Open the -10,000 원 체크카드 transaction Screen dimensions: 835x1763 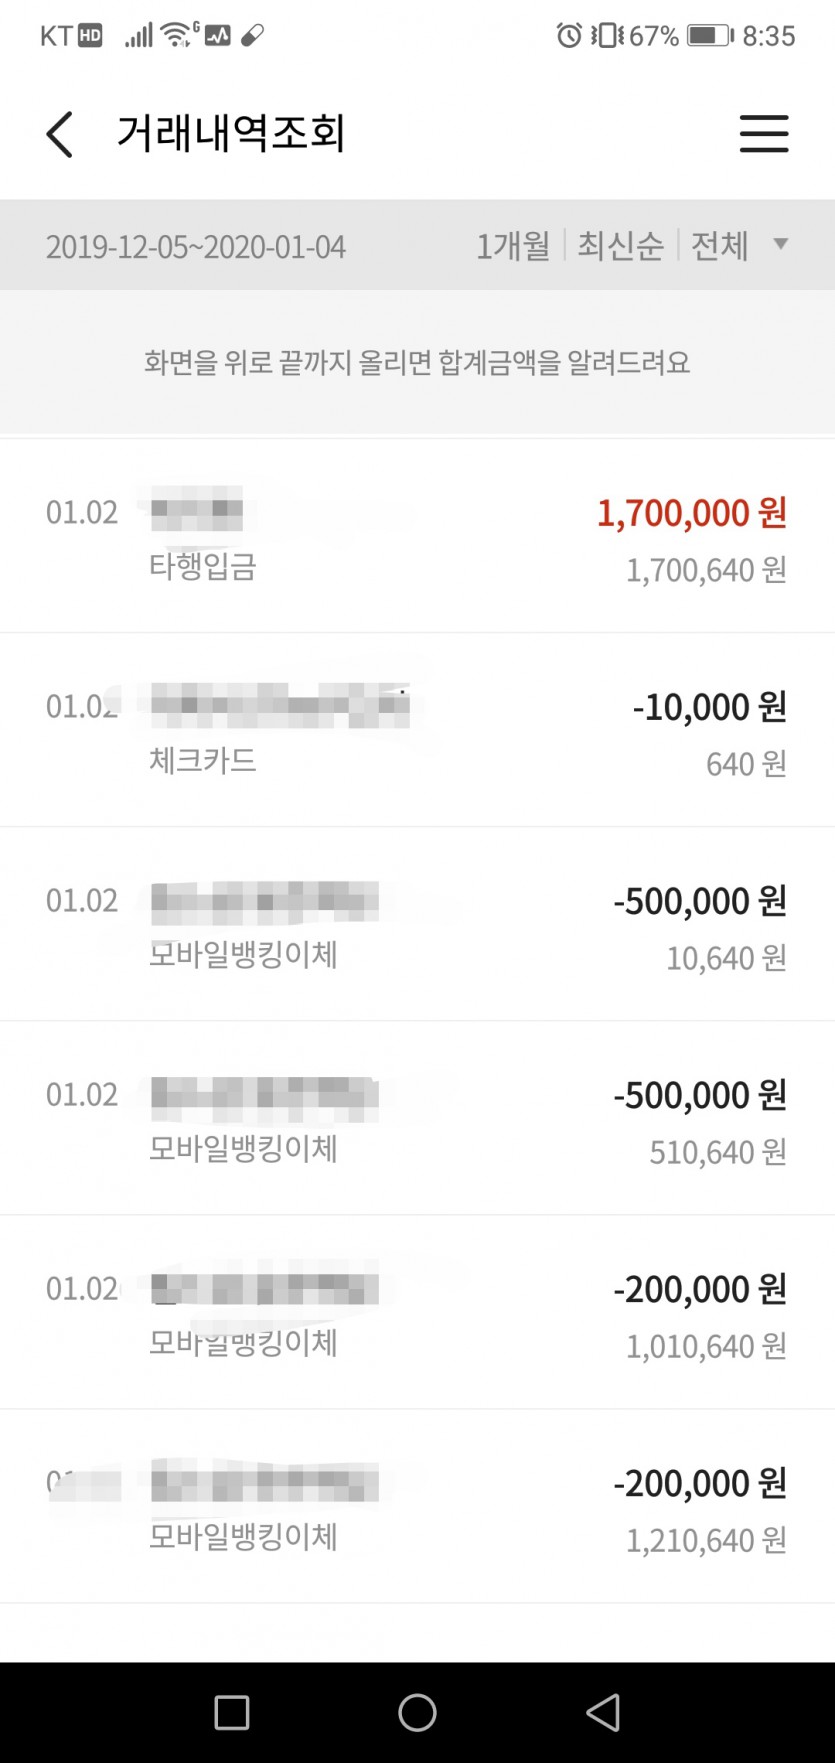[x=417, y=731]
